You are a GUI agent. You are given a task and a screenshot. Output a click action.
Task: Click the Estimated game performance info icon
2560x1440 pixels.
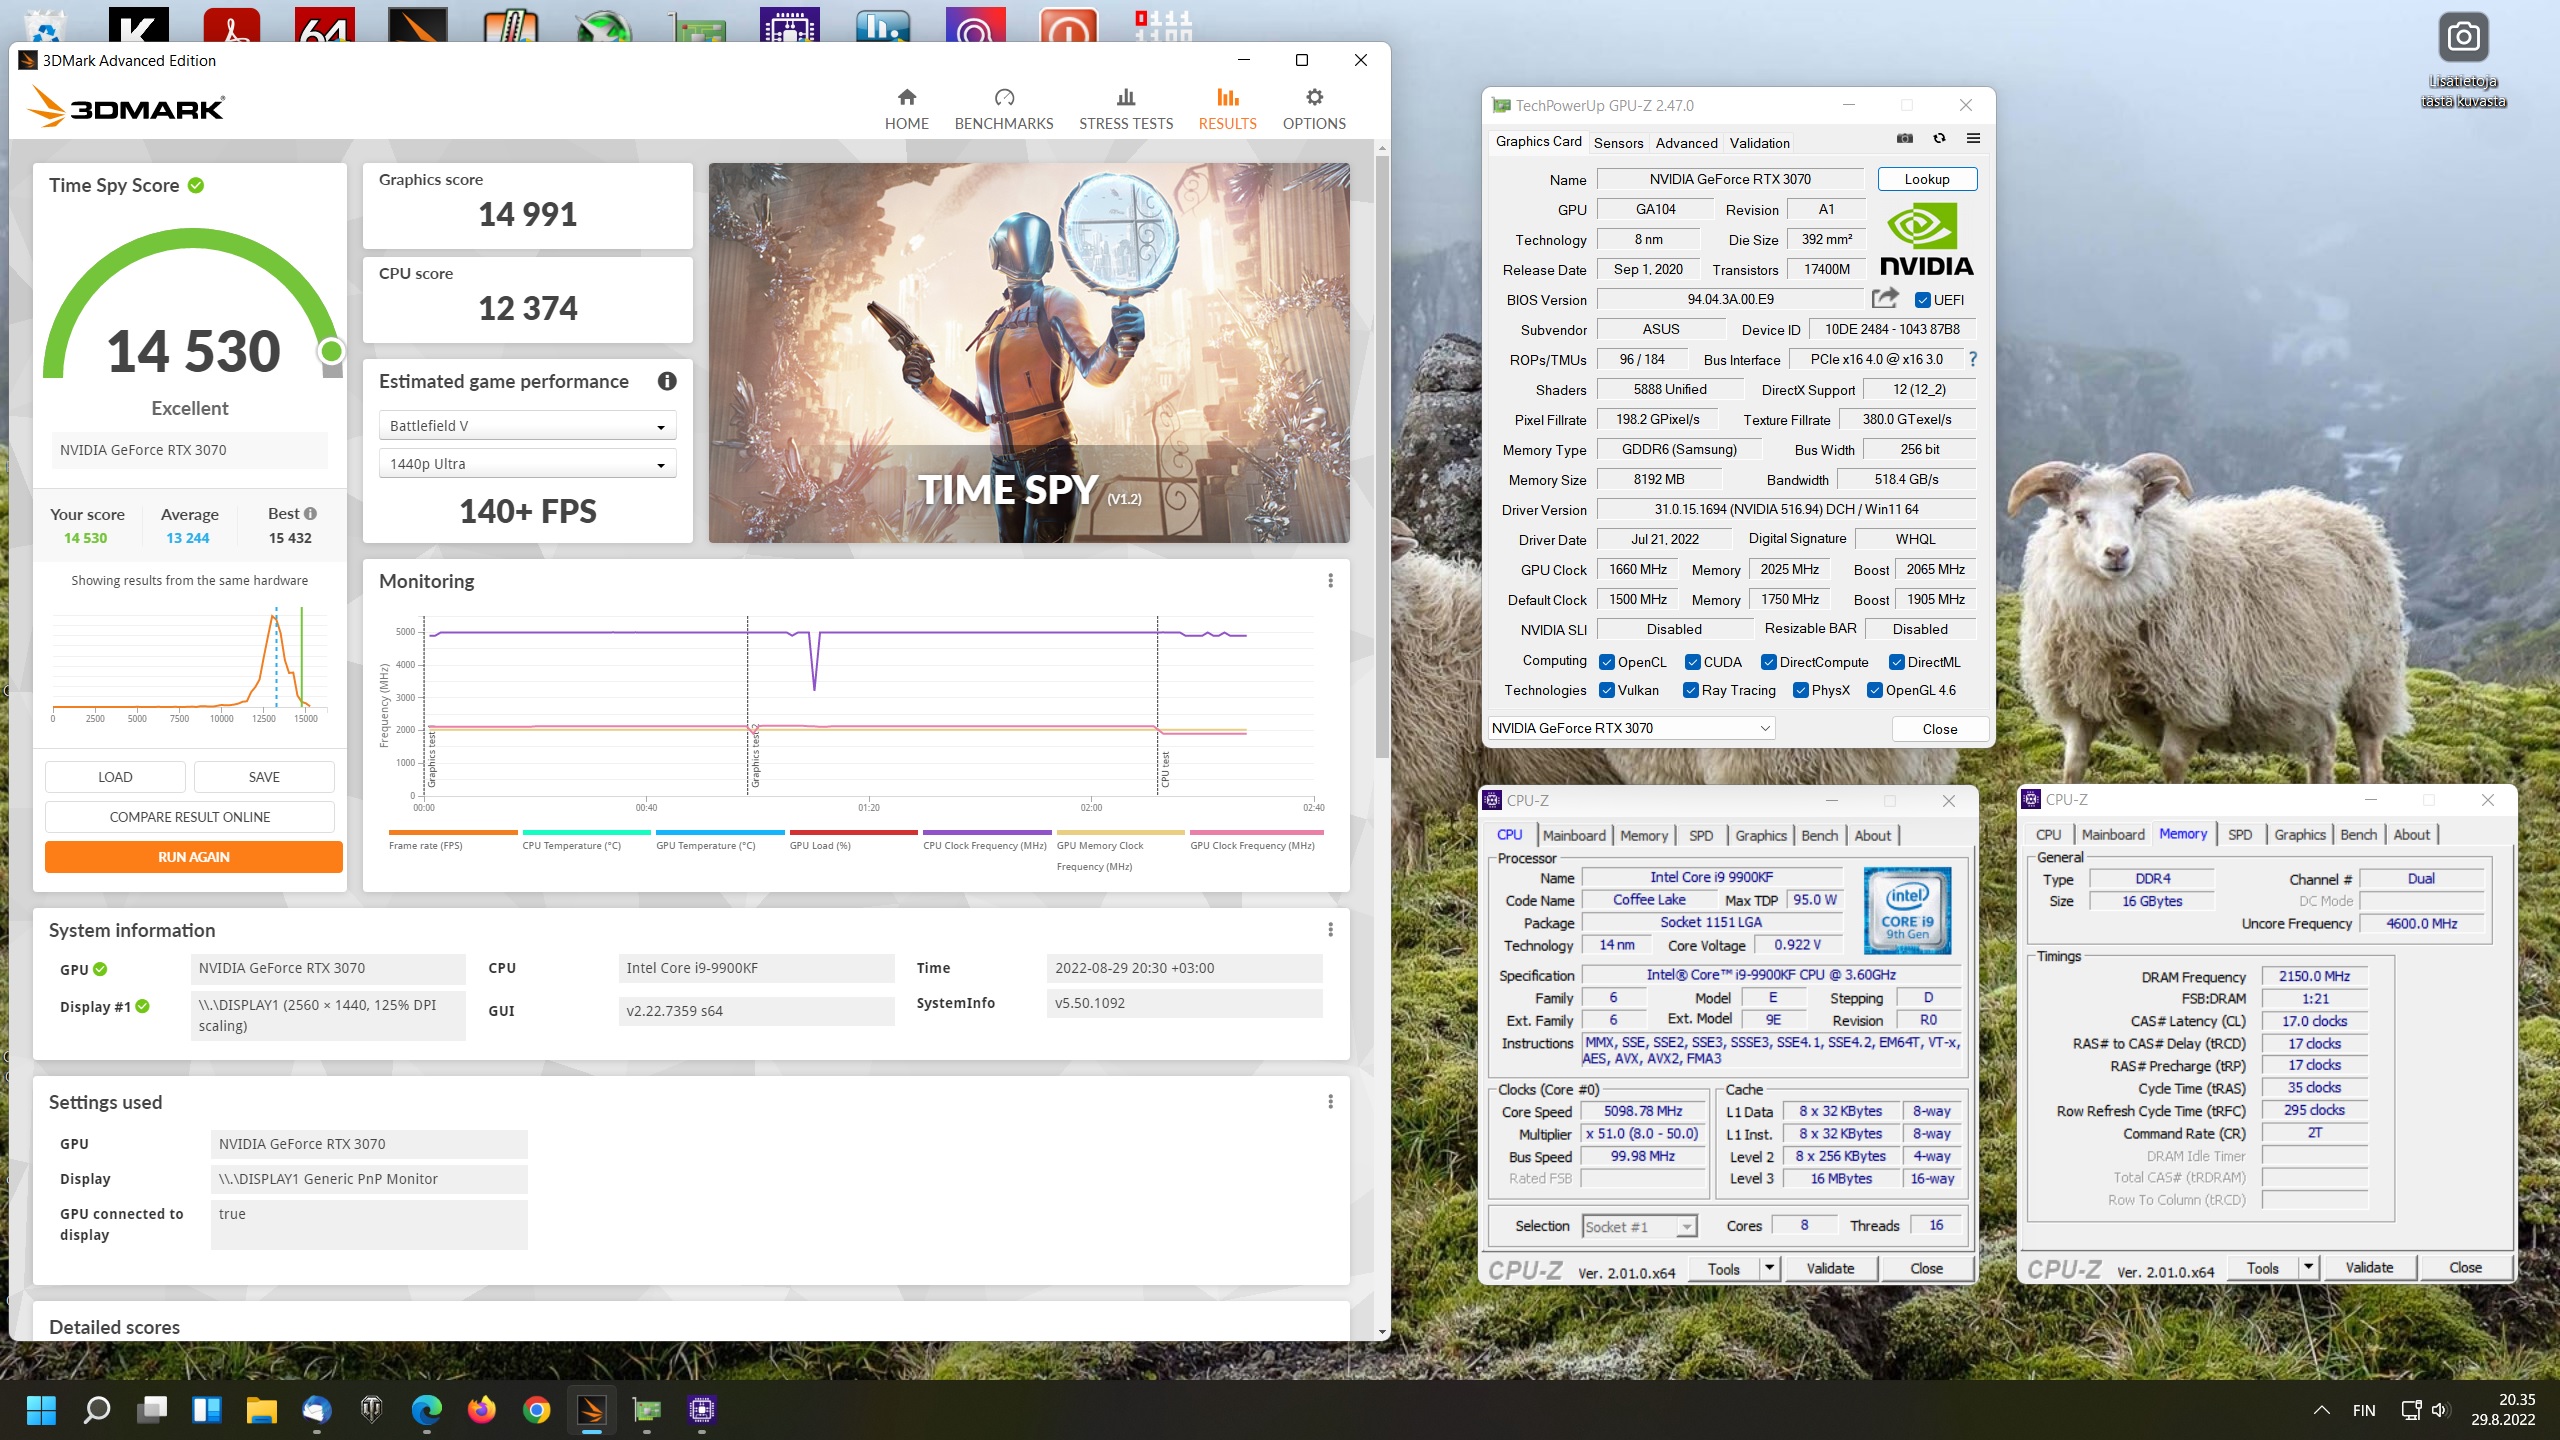tap(666, 381)
